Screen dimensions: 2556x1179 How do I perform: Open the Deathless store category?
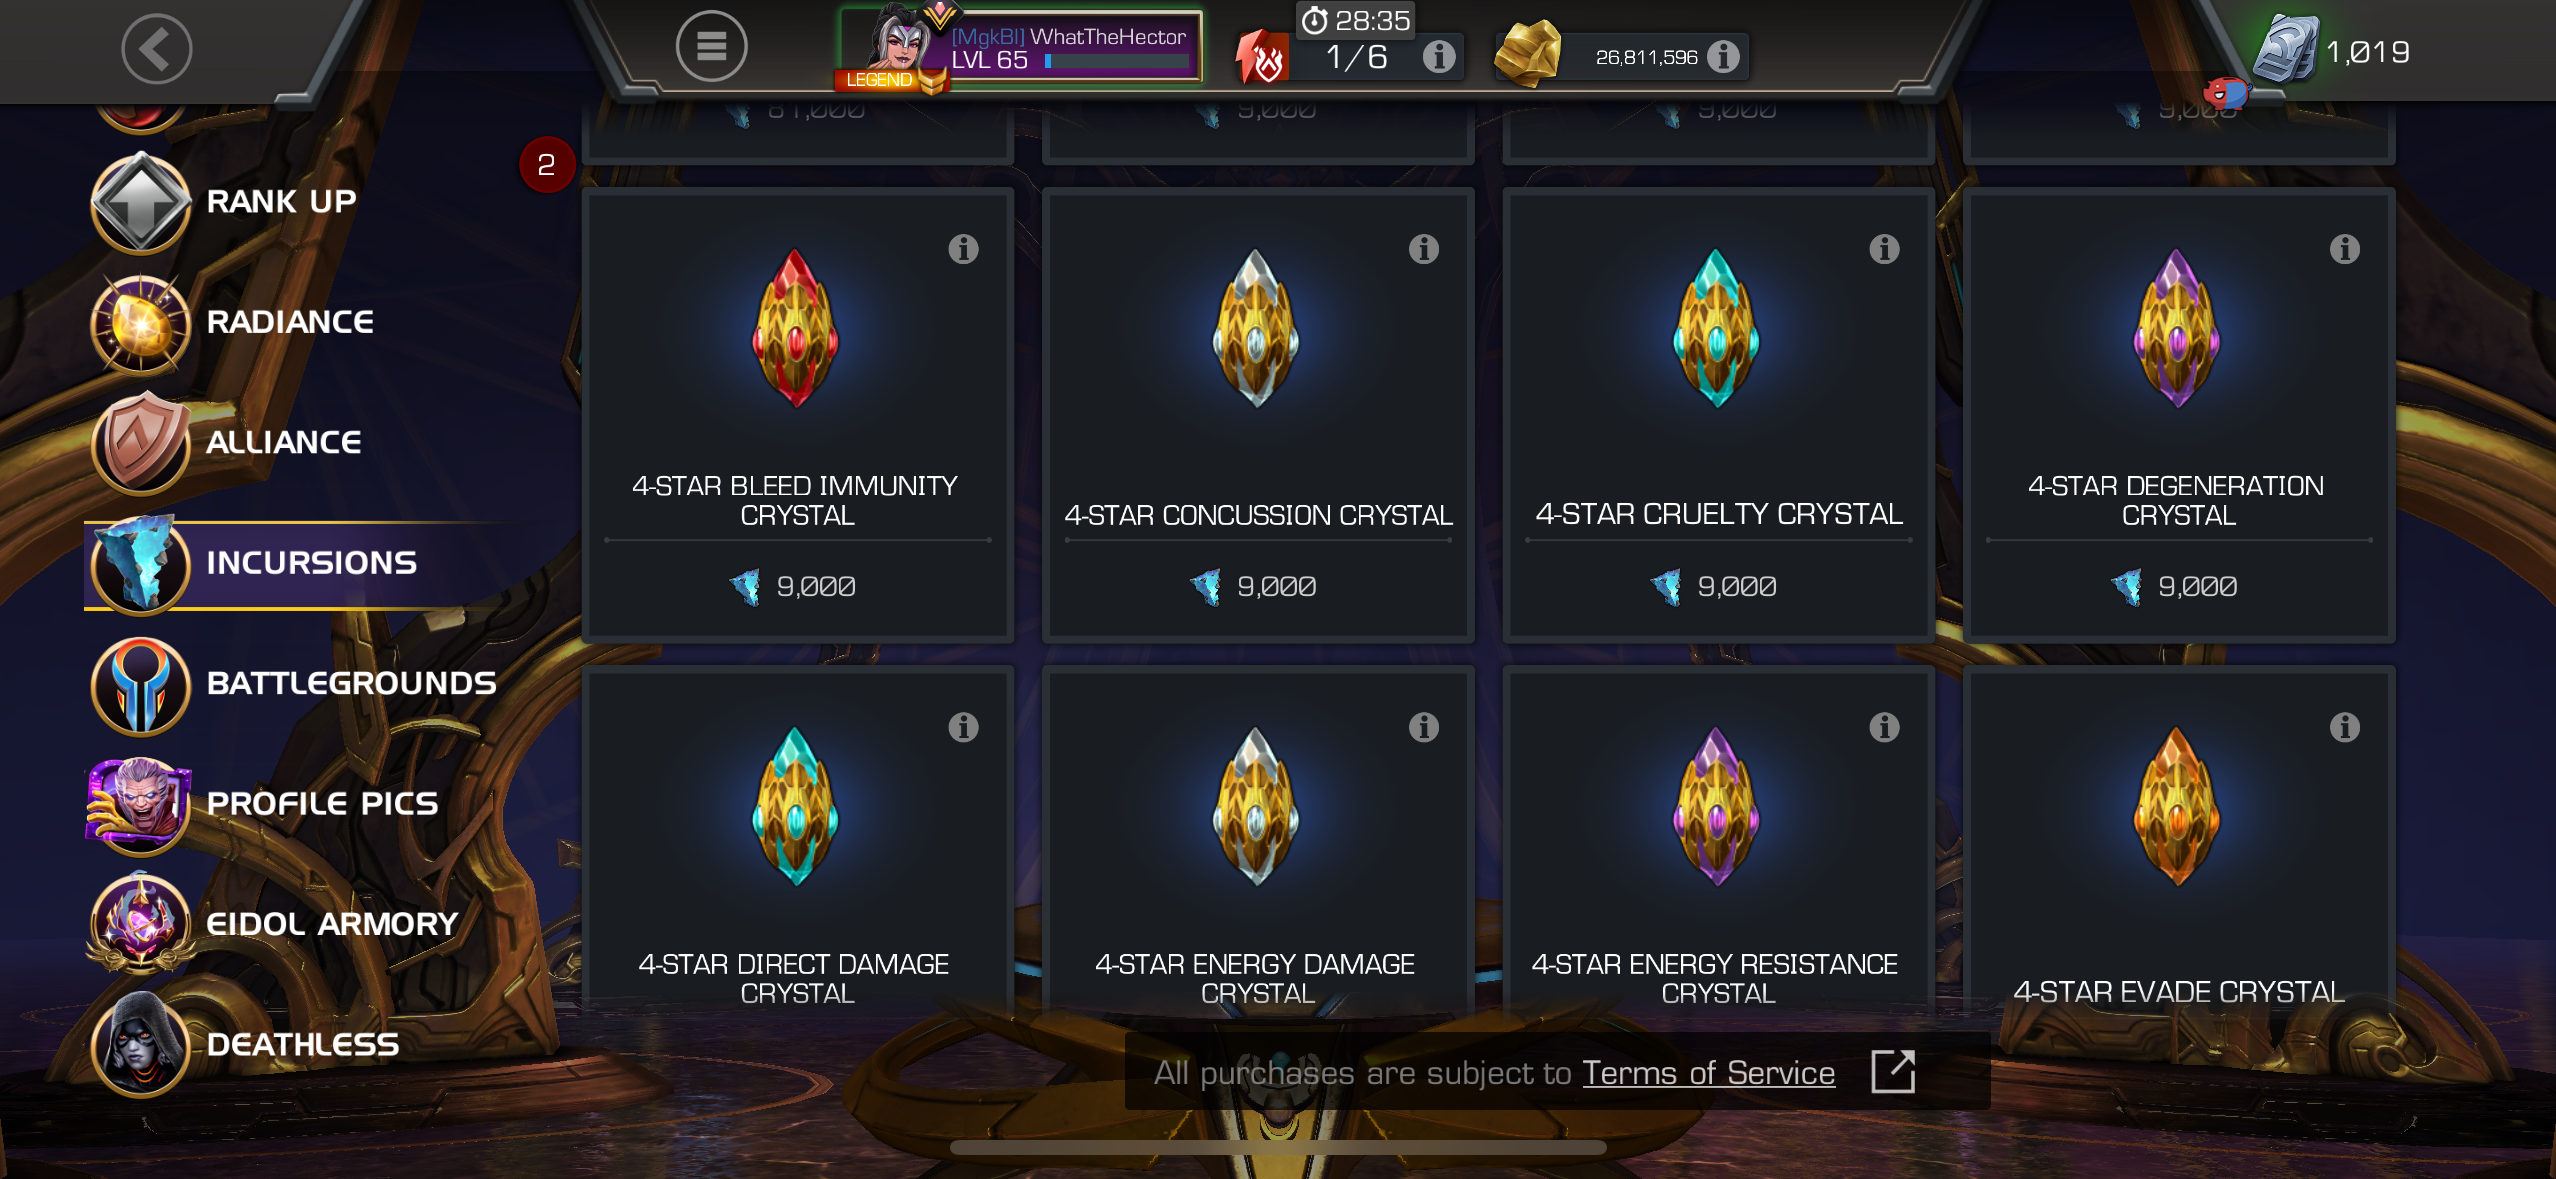(300, 1045)
